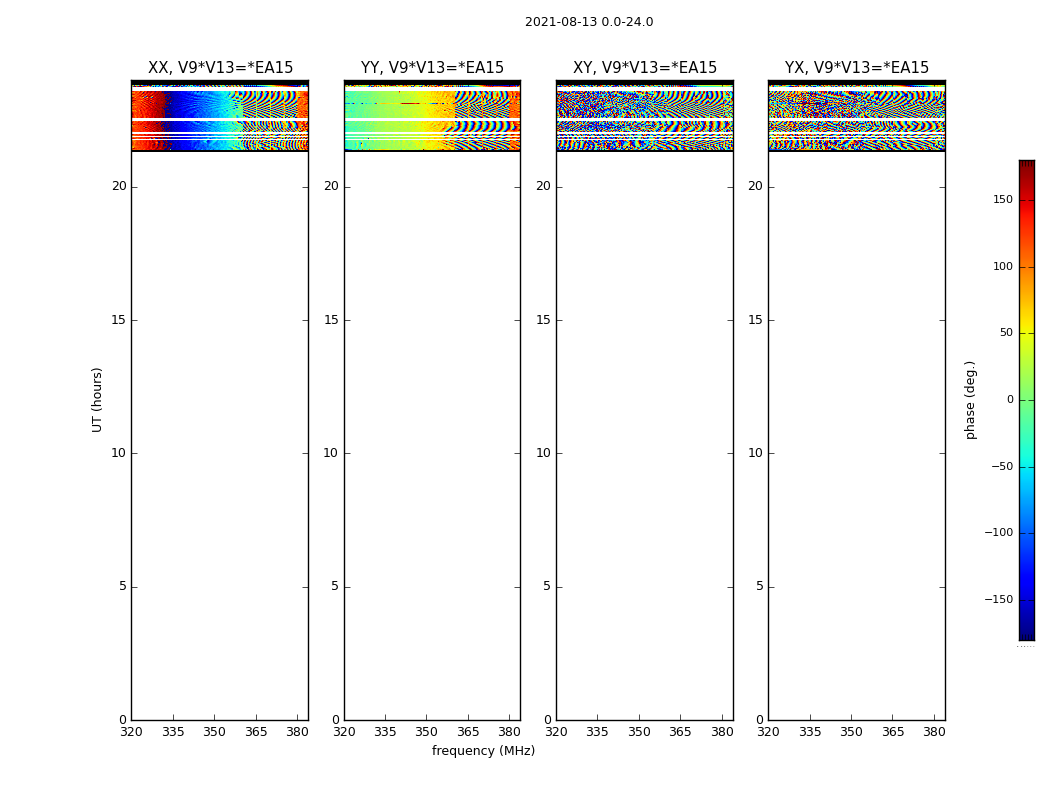Click the 100 colorbar tick label
The image size is (1050, 800).
(1002, 266)
